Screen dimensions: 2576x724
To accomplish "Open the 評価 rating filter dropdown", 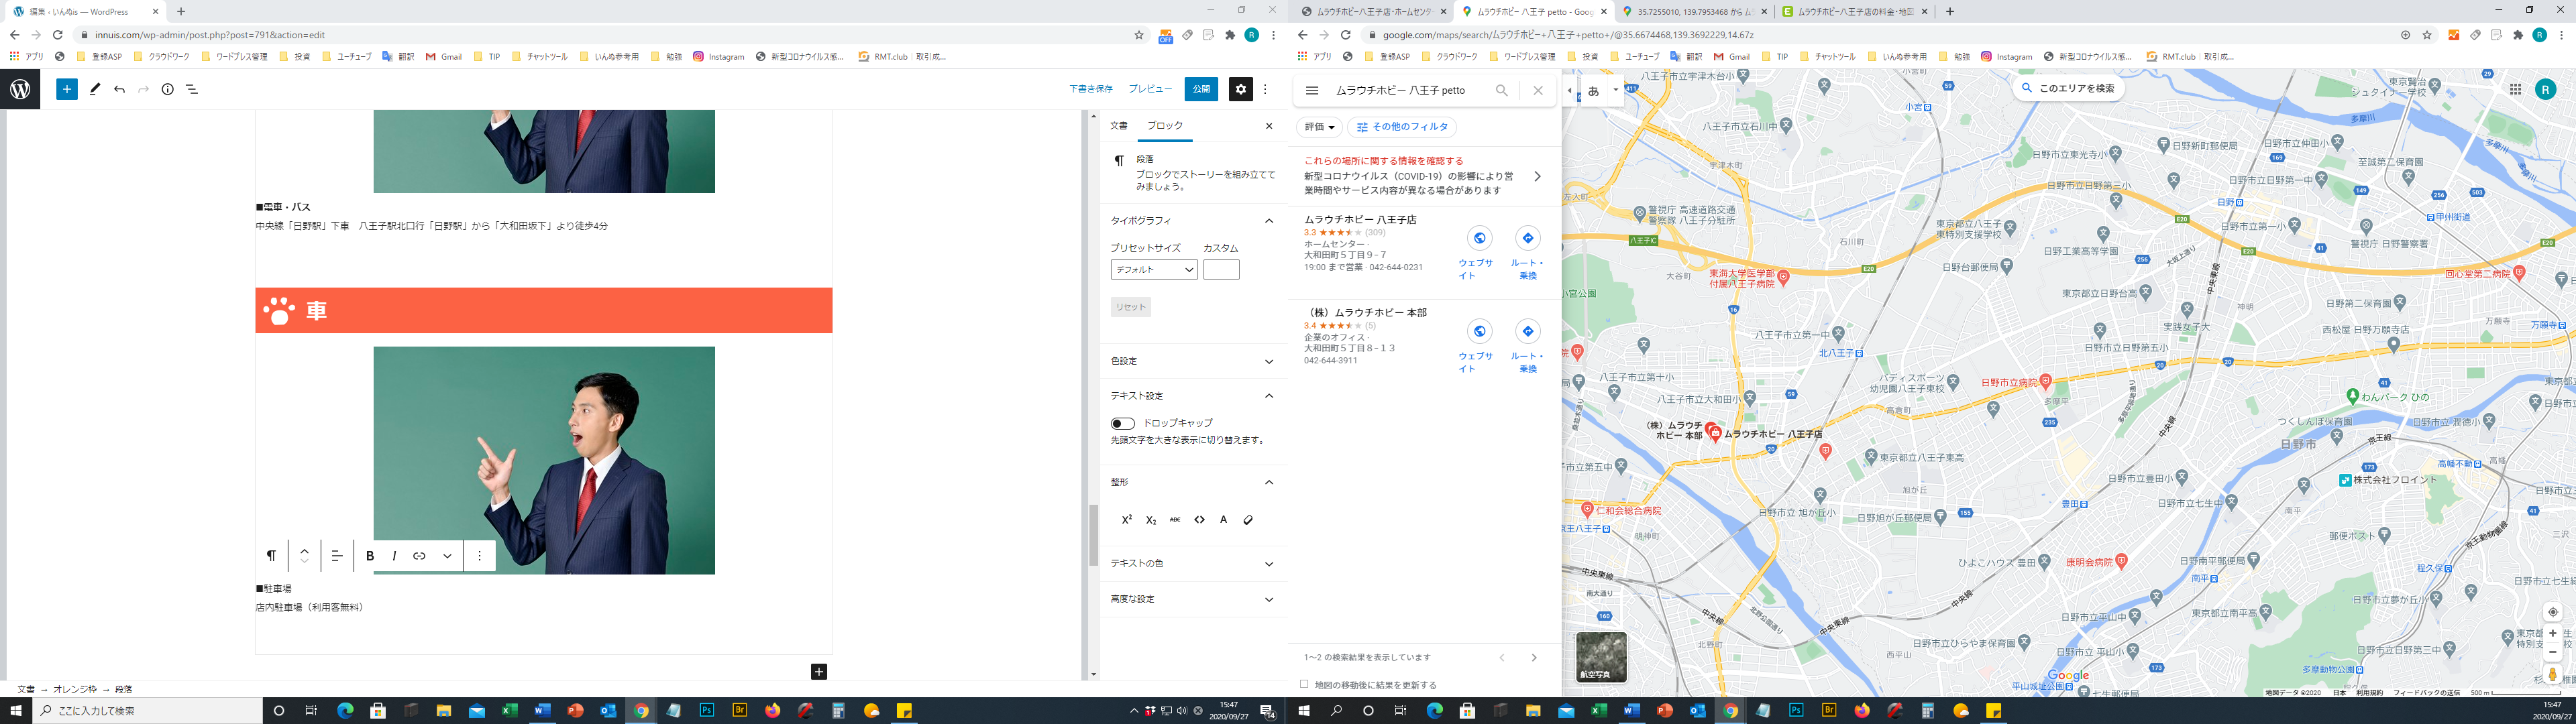I will (x=1320, y=127).
